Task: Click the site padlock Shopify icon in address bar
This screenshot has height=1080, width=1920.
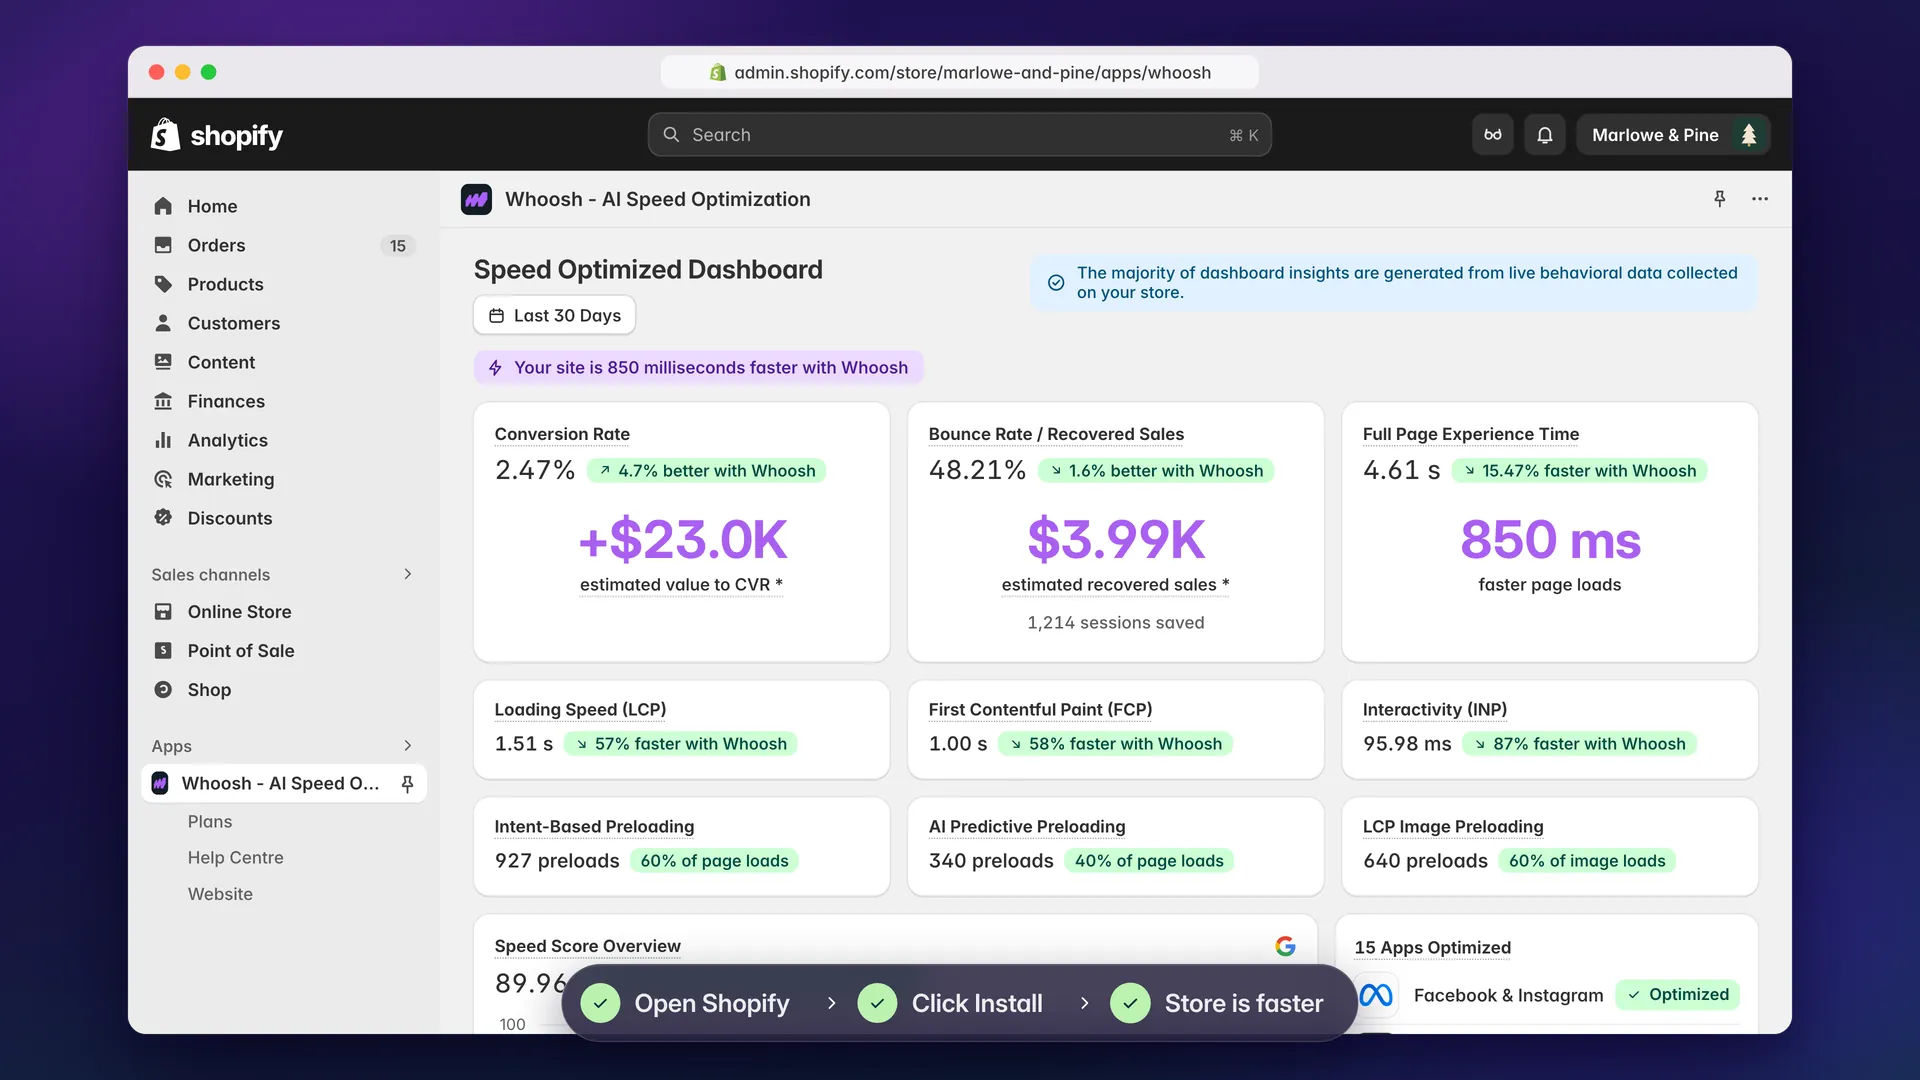Action: (718, 72)
